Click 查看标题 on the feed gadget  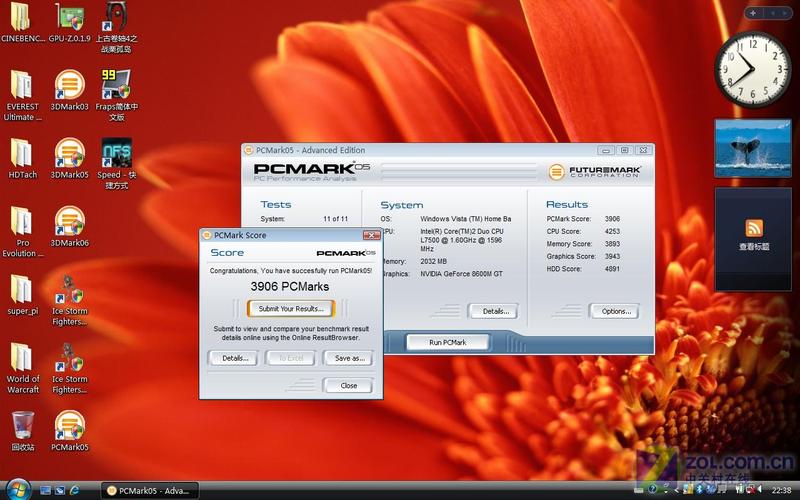[754, 247]
